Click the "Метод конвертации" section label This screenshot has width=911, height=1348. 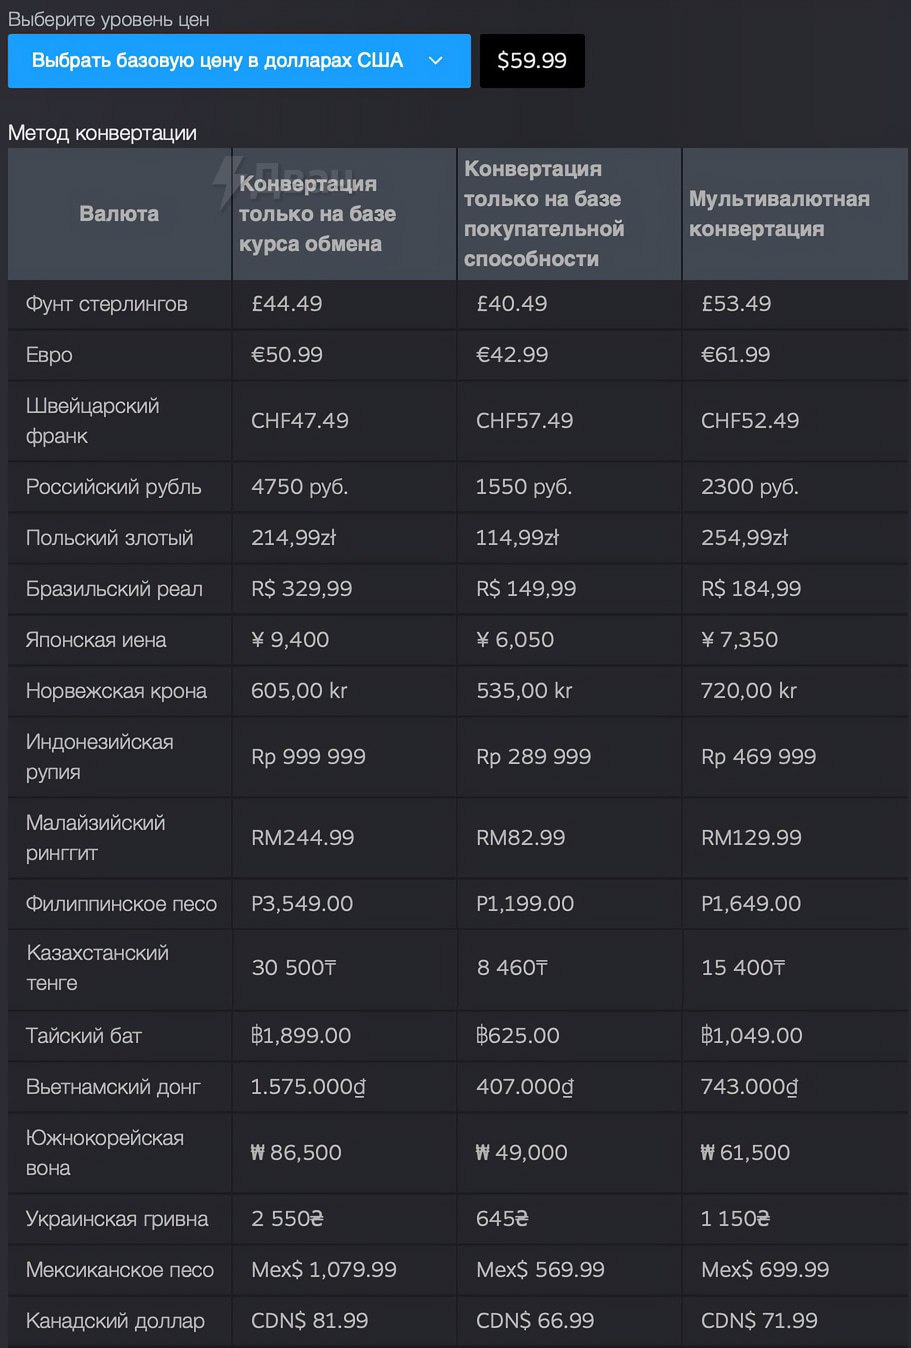point(102,133)
